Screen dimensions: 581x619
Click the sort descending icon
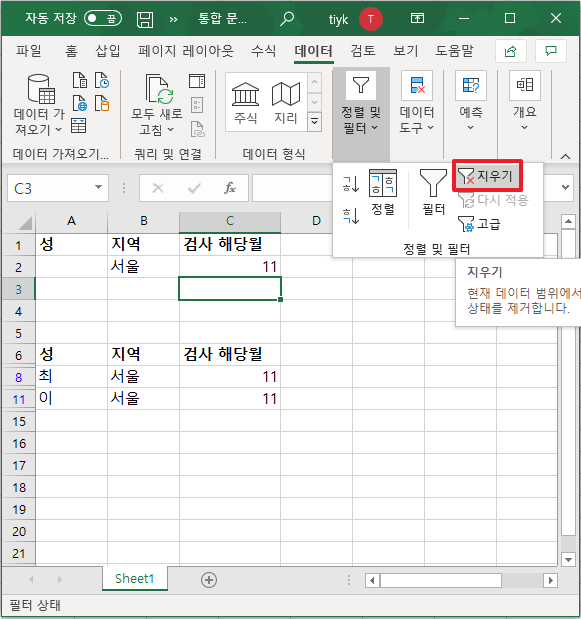pyautogui.click(x=351, y=216)
